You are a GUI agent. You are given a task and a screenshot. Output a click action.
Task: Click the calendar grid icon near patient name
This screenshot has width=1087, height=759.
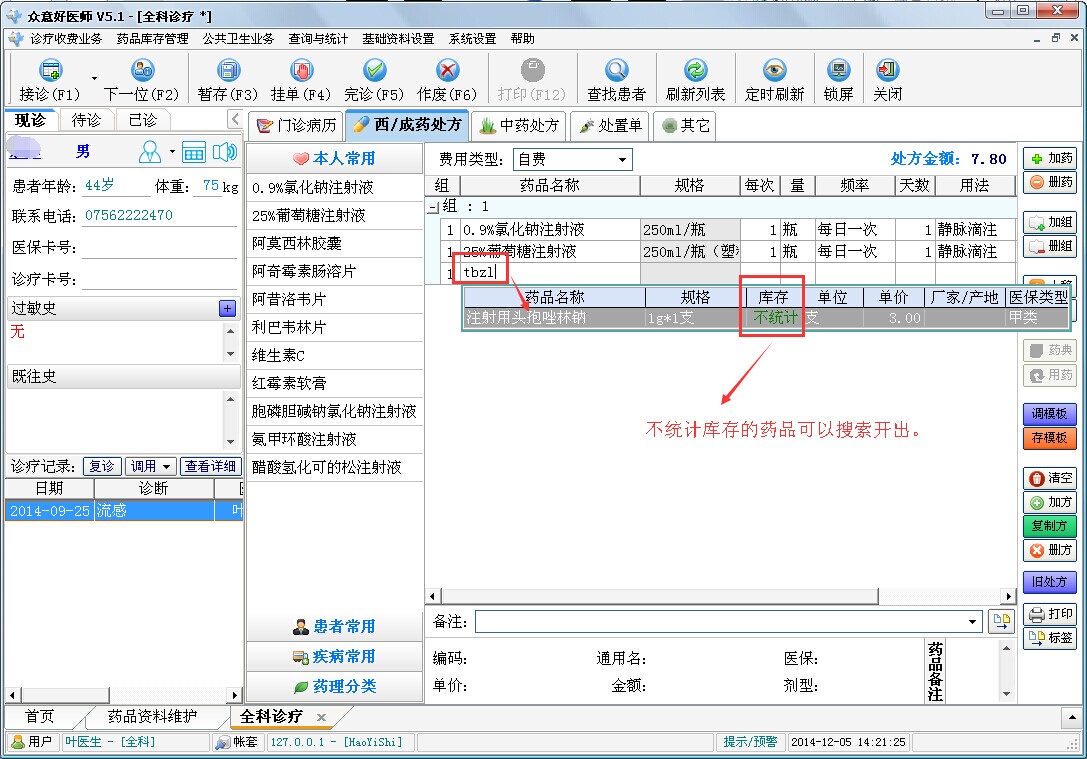194,152
